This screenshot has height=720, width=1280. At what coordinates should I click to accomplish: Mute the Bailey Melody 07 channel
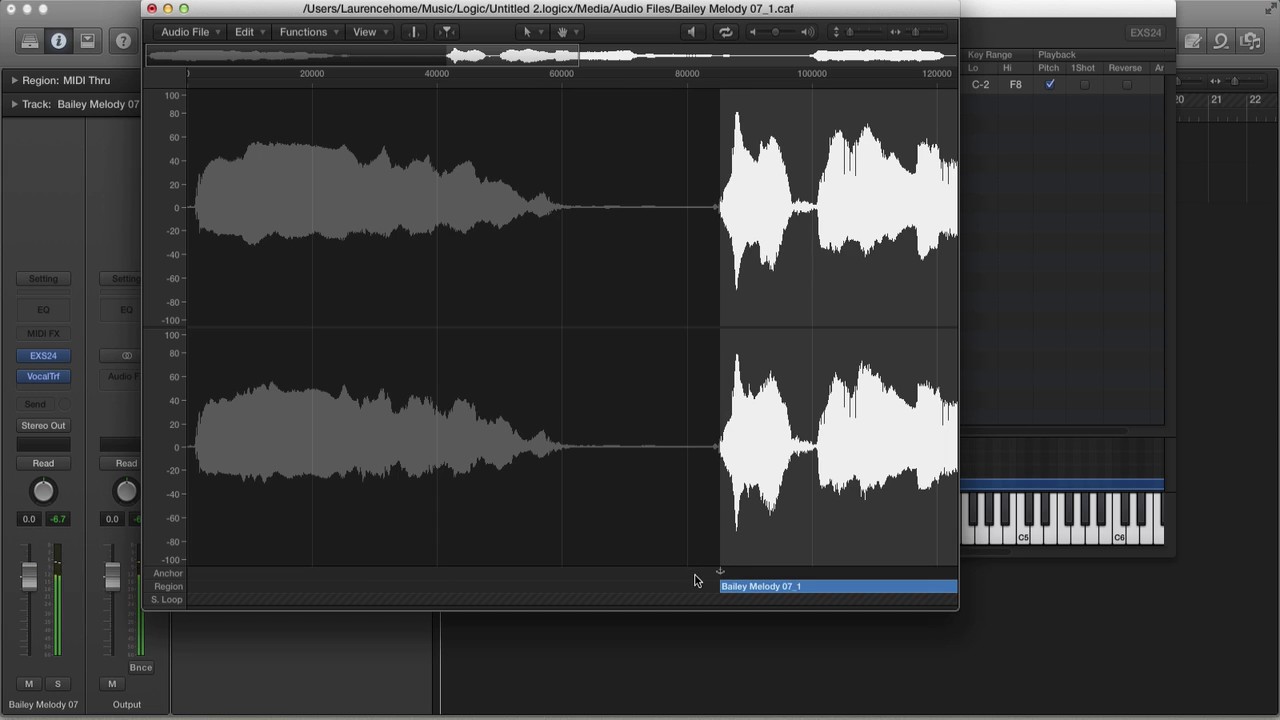[x=29, y=684]
